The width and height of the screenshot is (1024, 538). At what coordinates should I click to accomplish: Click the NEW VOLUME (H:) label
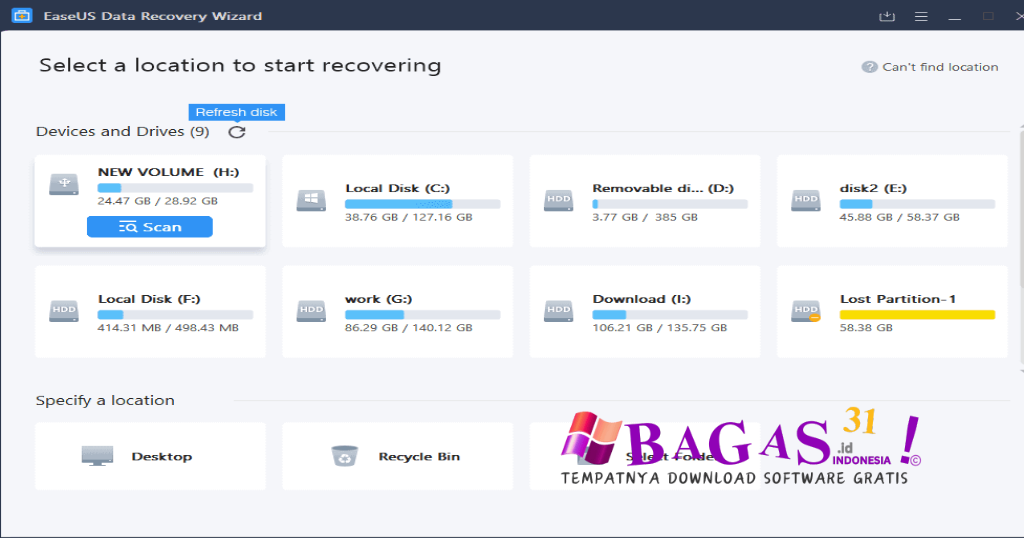tap(168, 172)
